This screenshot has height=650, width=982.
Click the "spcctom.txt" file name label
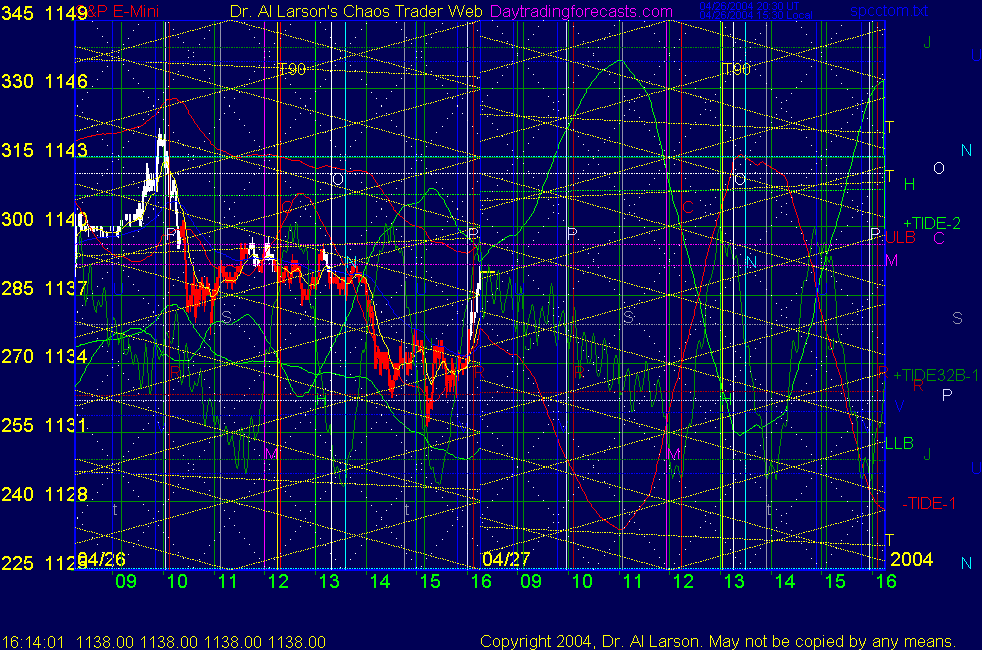click(889, 11)
